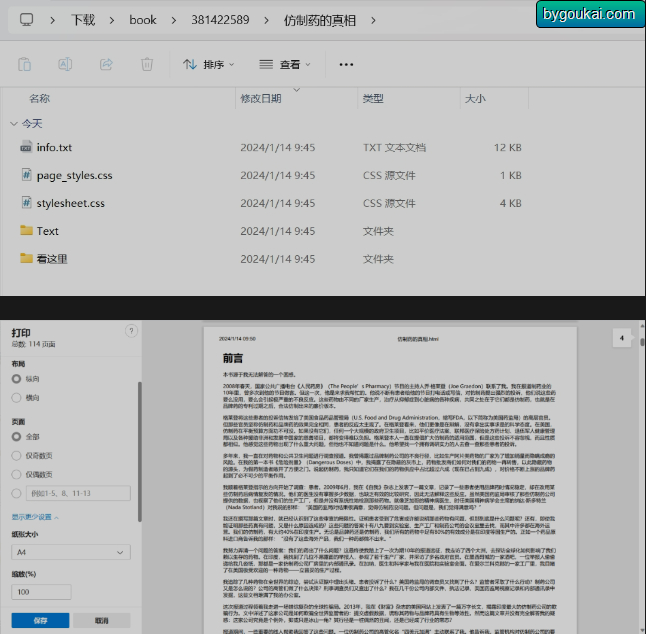Click the print dialog help icon
Image resolution: width=646 pixels, height=634 pixels.
131,331
